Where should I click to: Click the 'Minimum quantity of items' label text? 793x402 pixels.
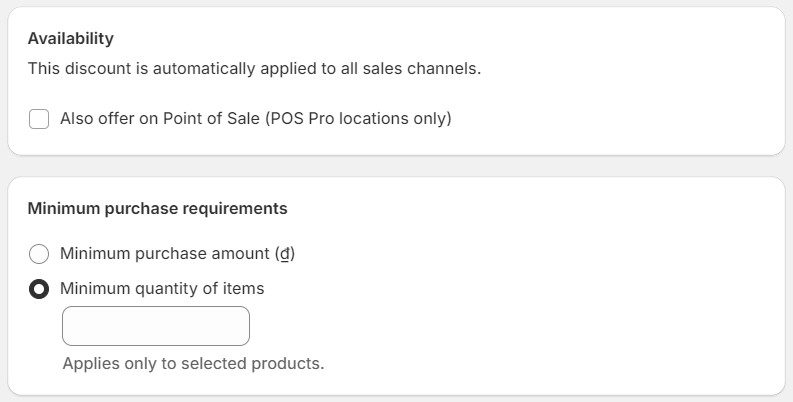162,289
